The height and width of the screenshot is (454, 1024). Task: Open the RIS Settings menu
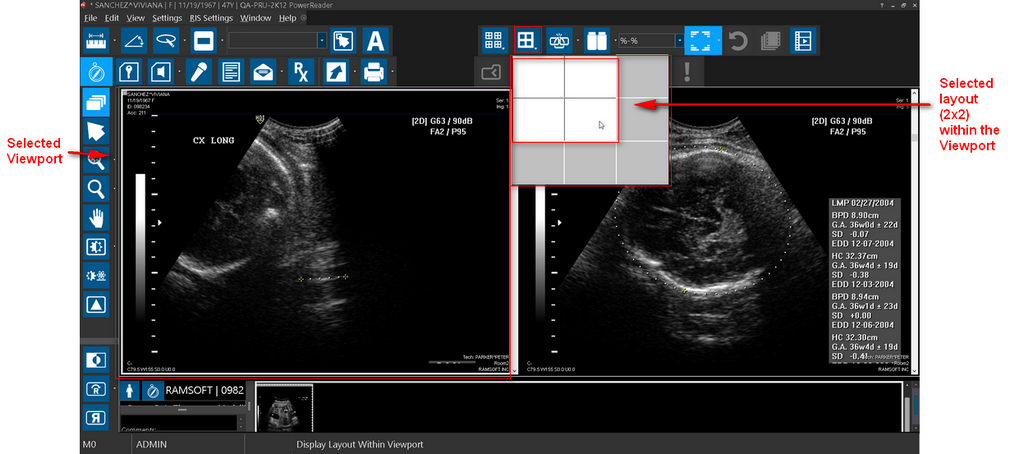point(211,18)
